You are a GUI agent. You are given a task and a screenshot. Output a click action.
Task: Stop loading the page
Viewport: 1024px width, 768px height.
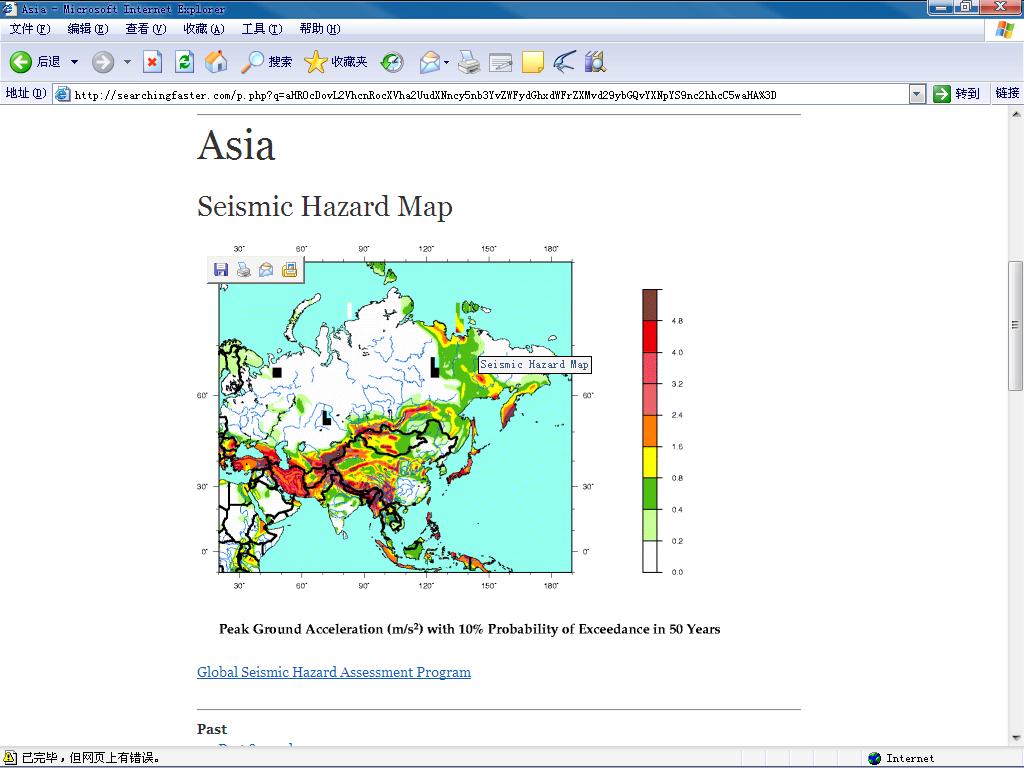[152, 62]
